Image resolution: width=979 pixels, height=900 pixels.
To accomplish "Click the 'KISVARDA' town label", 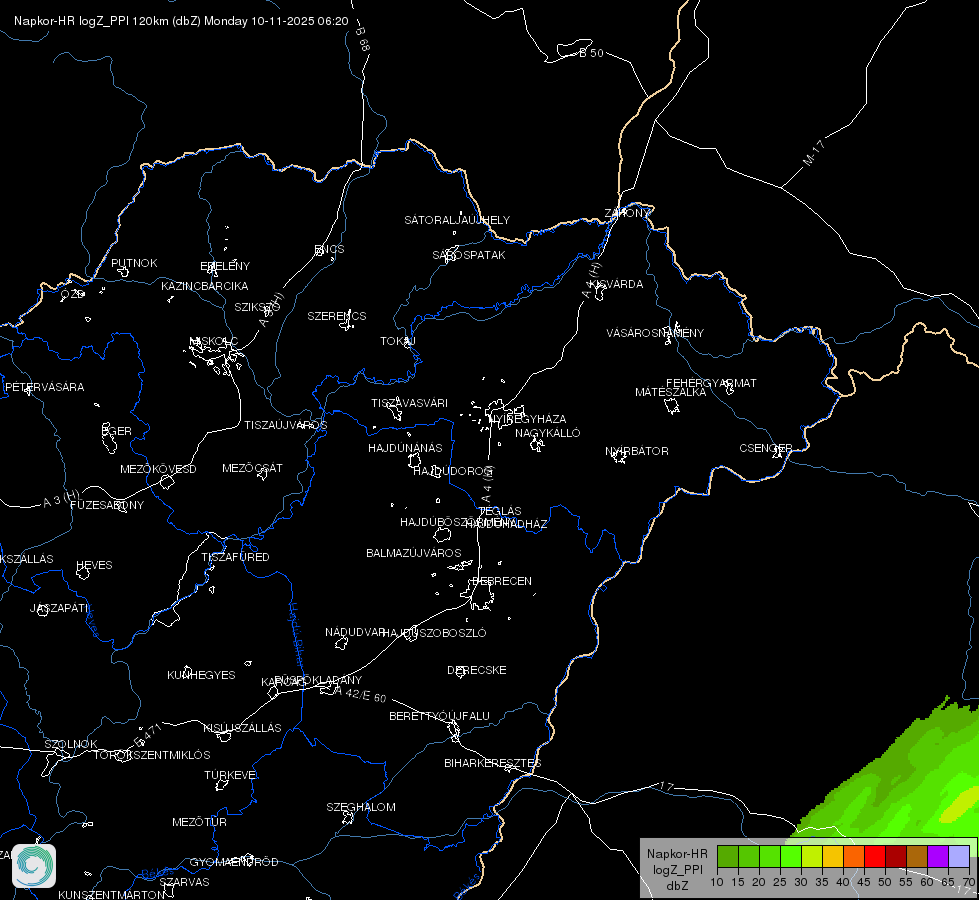I will coord(616,284).
